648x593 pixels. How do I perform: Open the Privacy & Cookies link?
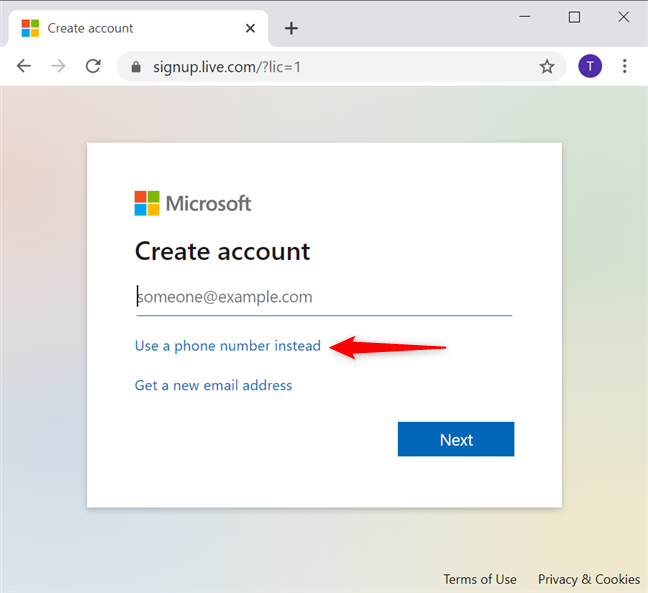588,579
